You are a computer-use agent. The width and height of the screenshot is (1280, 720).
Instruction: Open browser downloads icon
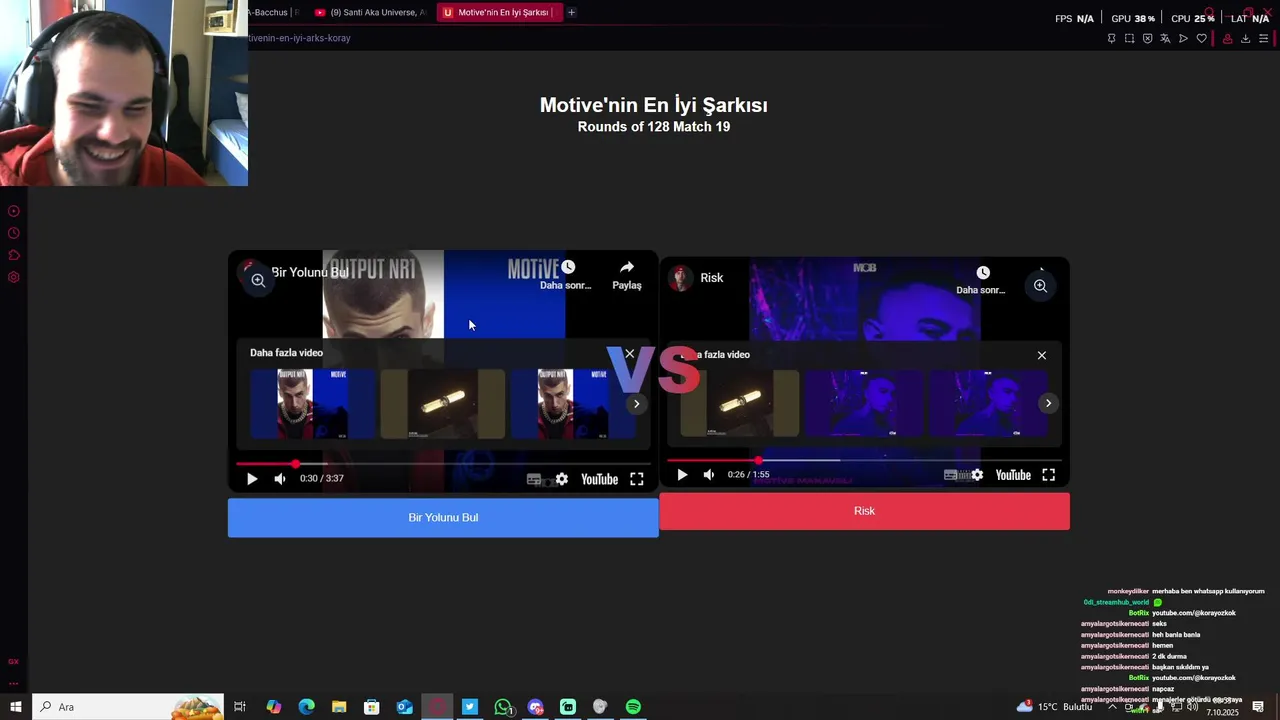pos(1245,38)
